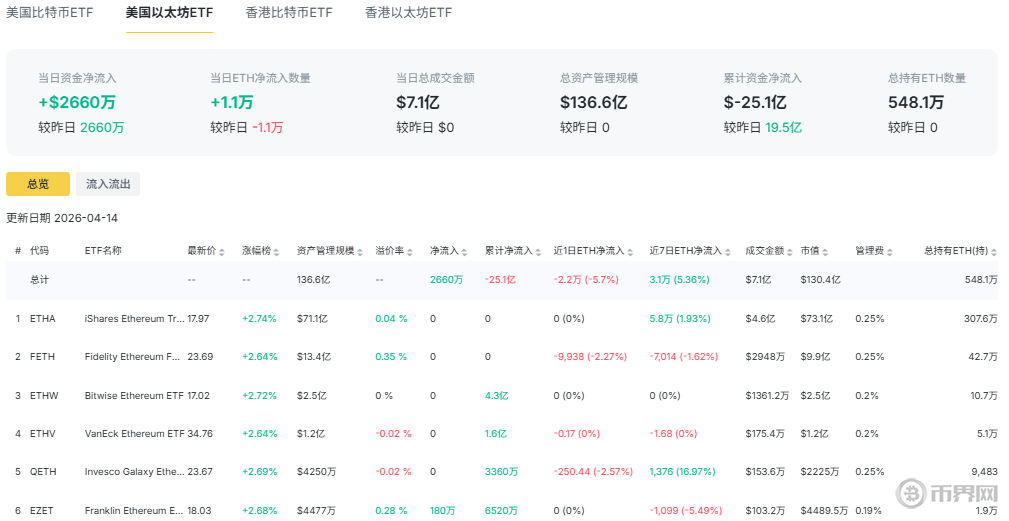Screen dimensions: 1009x521
Task: Sort by 最新价 column arrows
Action: pos(222,251)
